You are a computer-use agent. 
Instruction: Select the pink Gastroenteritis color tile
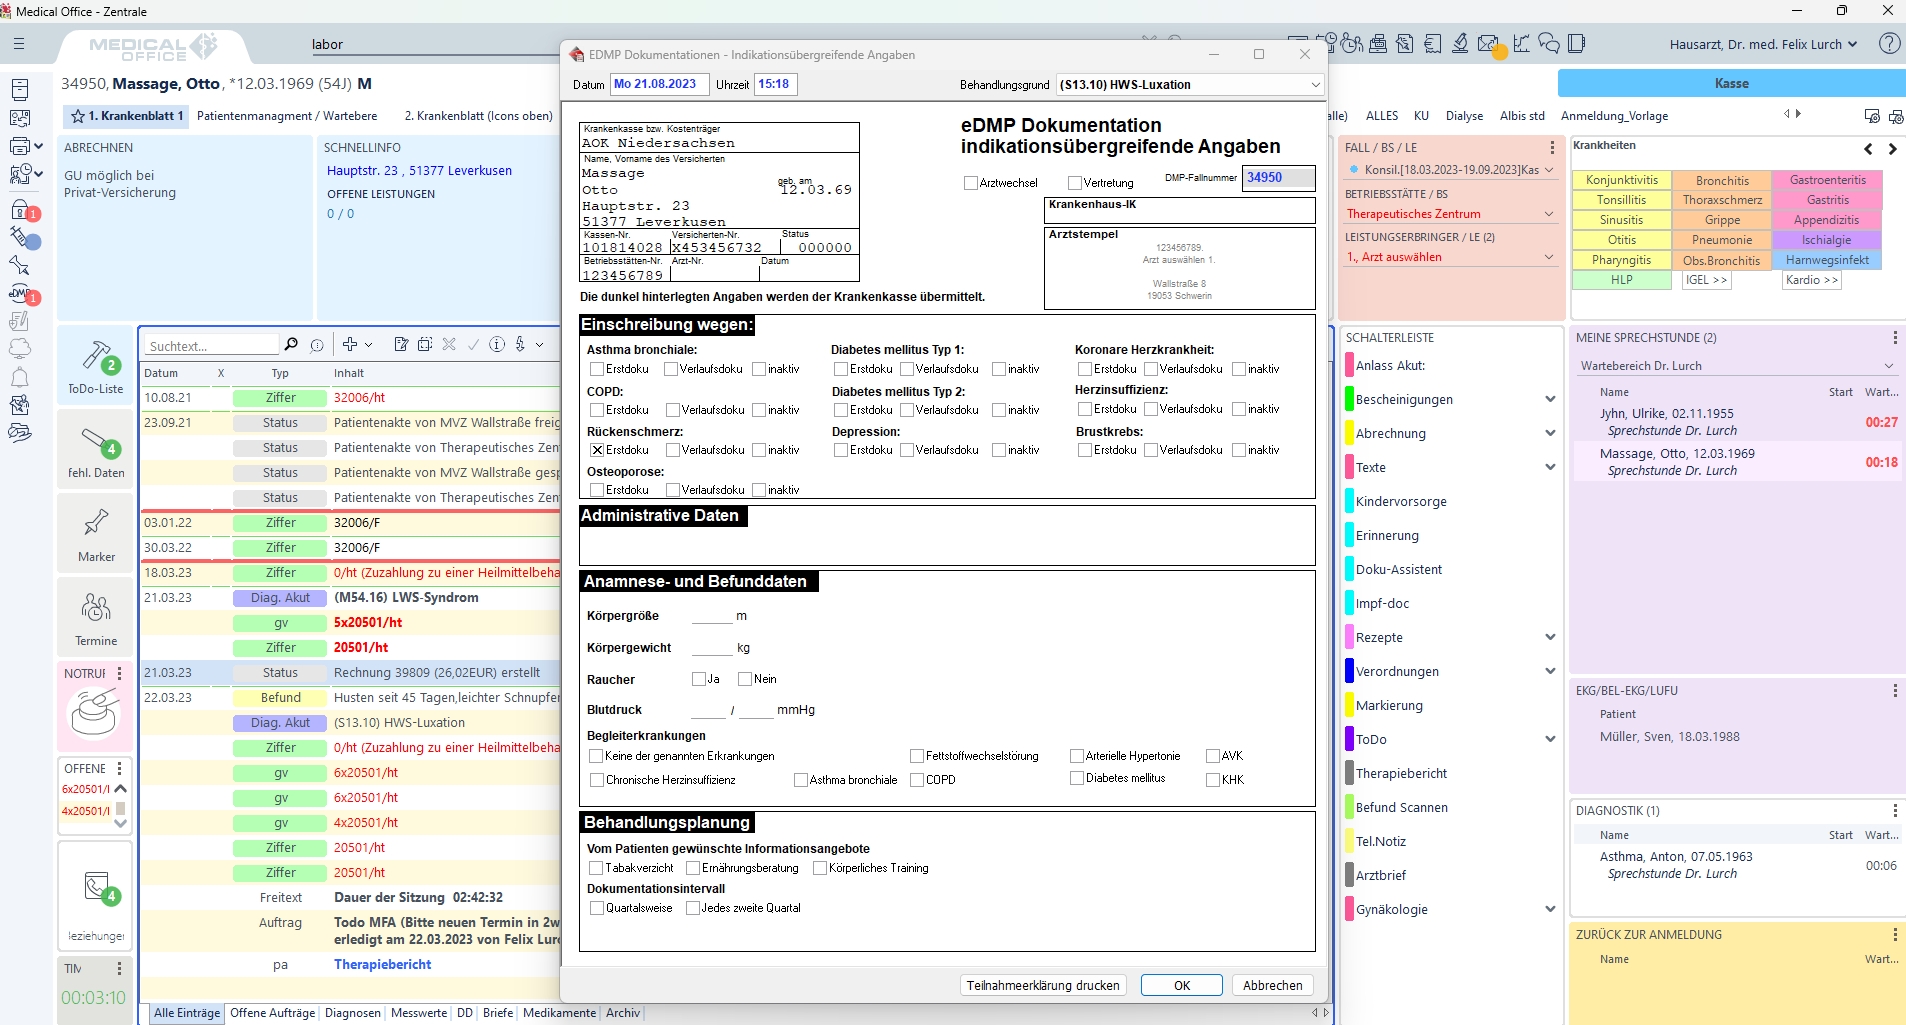[1827, 180]
